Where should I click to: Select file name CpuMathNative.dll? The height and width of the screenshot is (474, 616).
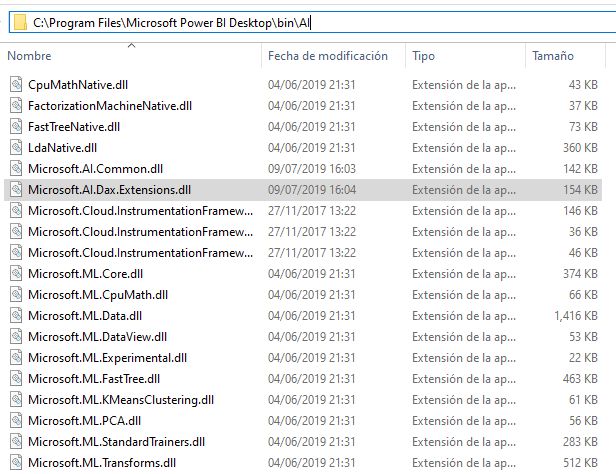pyautogui.click(x=78, y=85)
